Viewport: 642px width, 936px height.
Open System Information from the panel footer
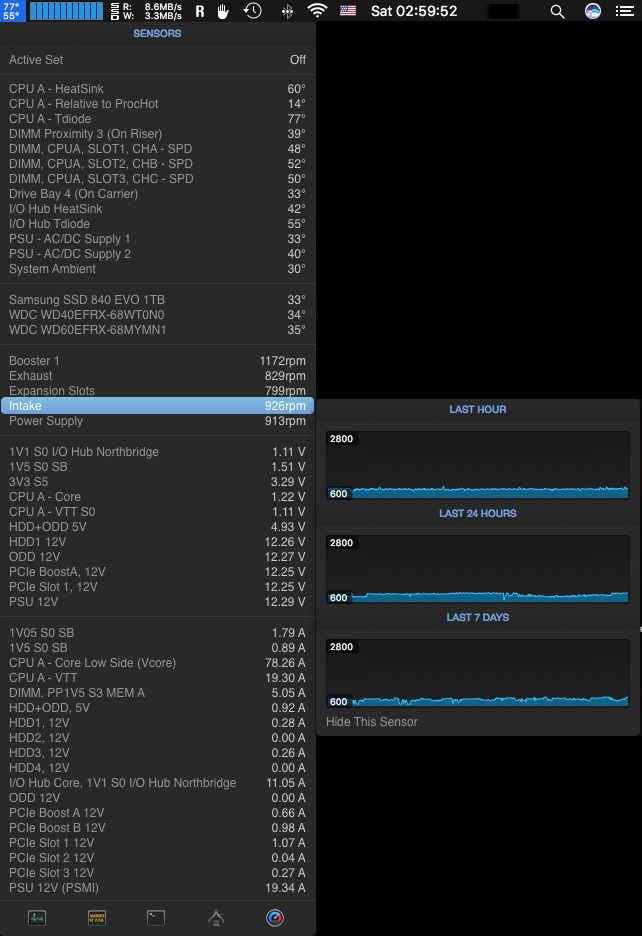click(x=216, y=917)
